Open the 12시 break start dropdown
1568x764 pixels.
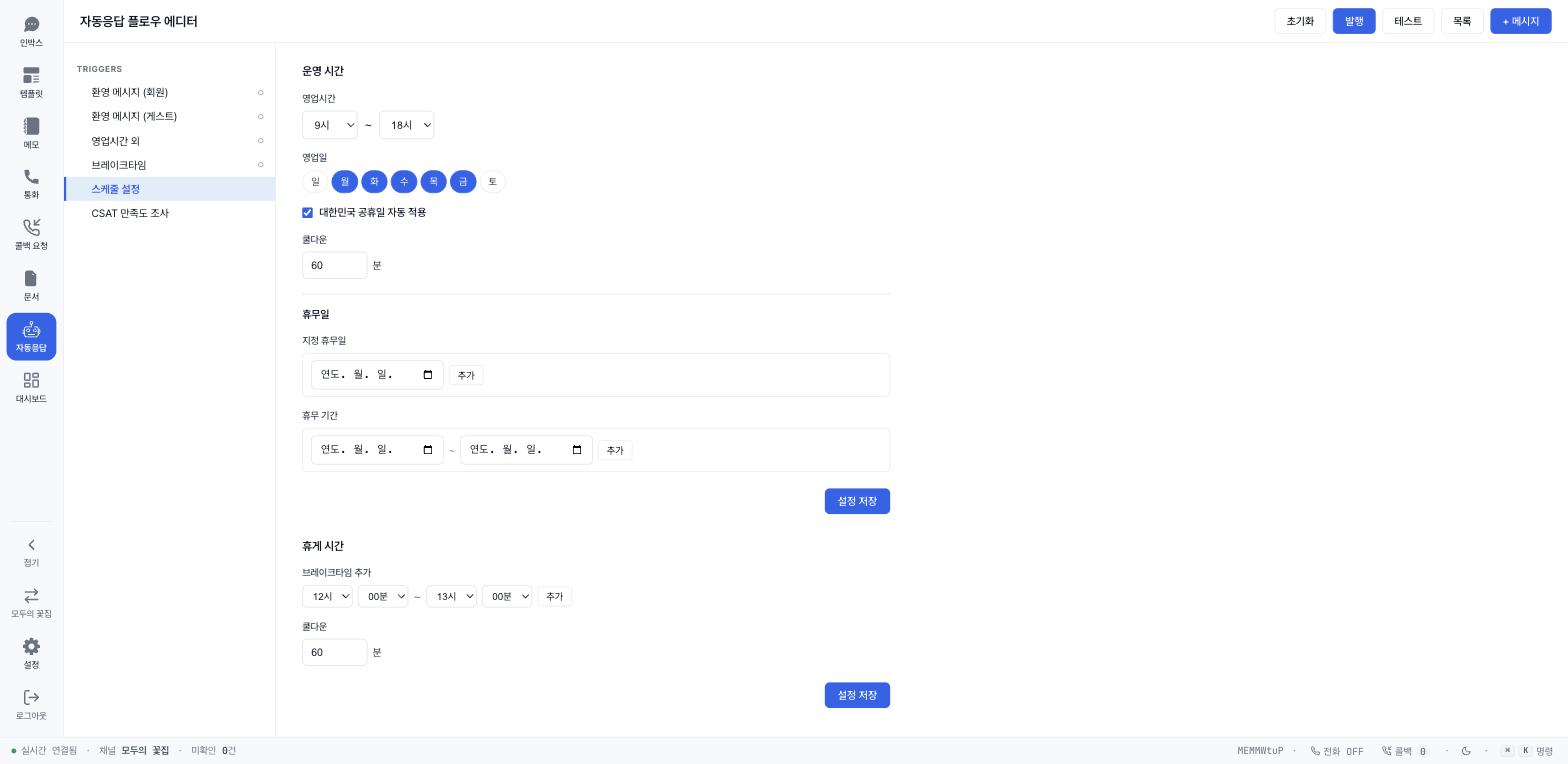[x=327, y=597]
